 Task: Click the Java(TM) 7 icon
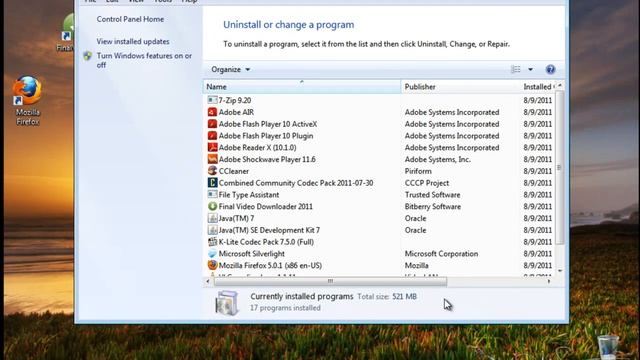(212, 218)
